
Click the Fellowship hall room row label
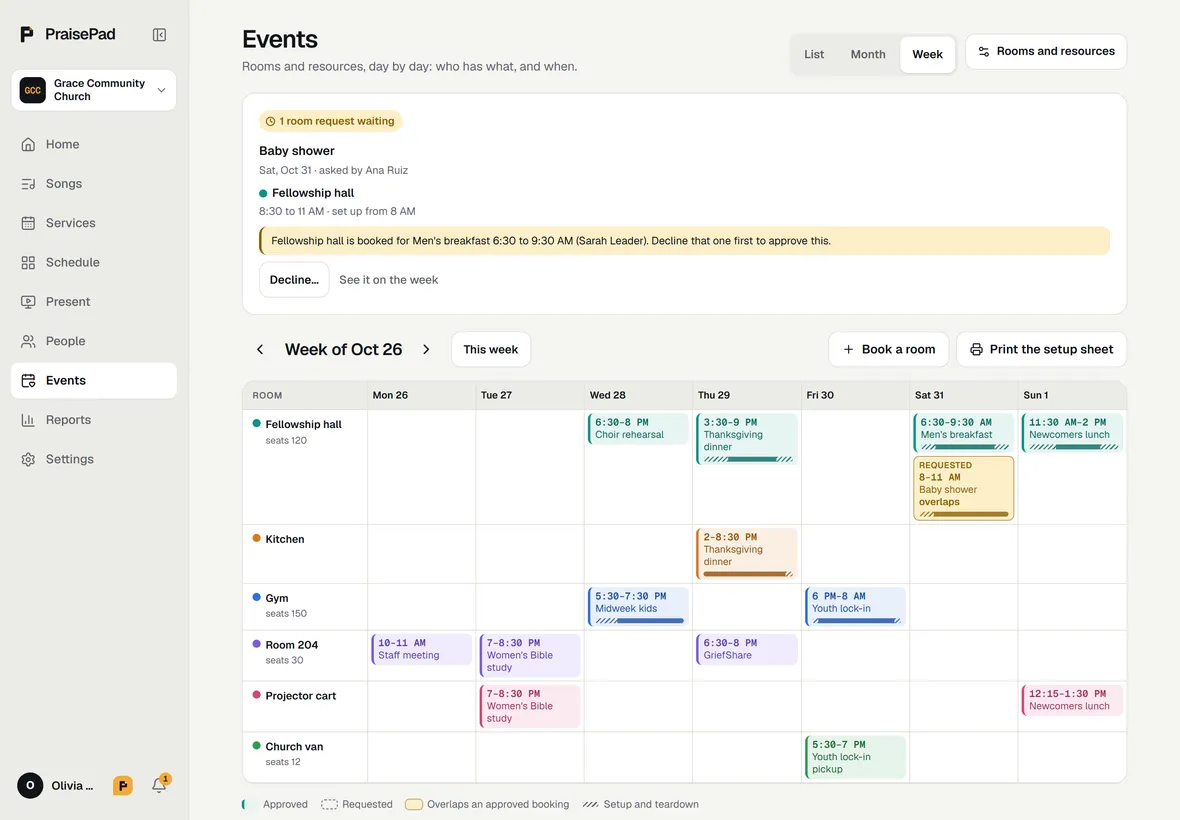coord(303,424)
